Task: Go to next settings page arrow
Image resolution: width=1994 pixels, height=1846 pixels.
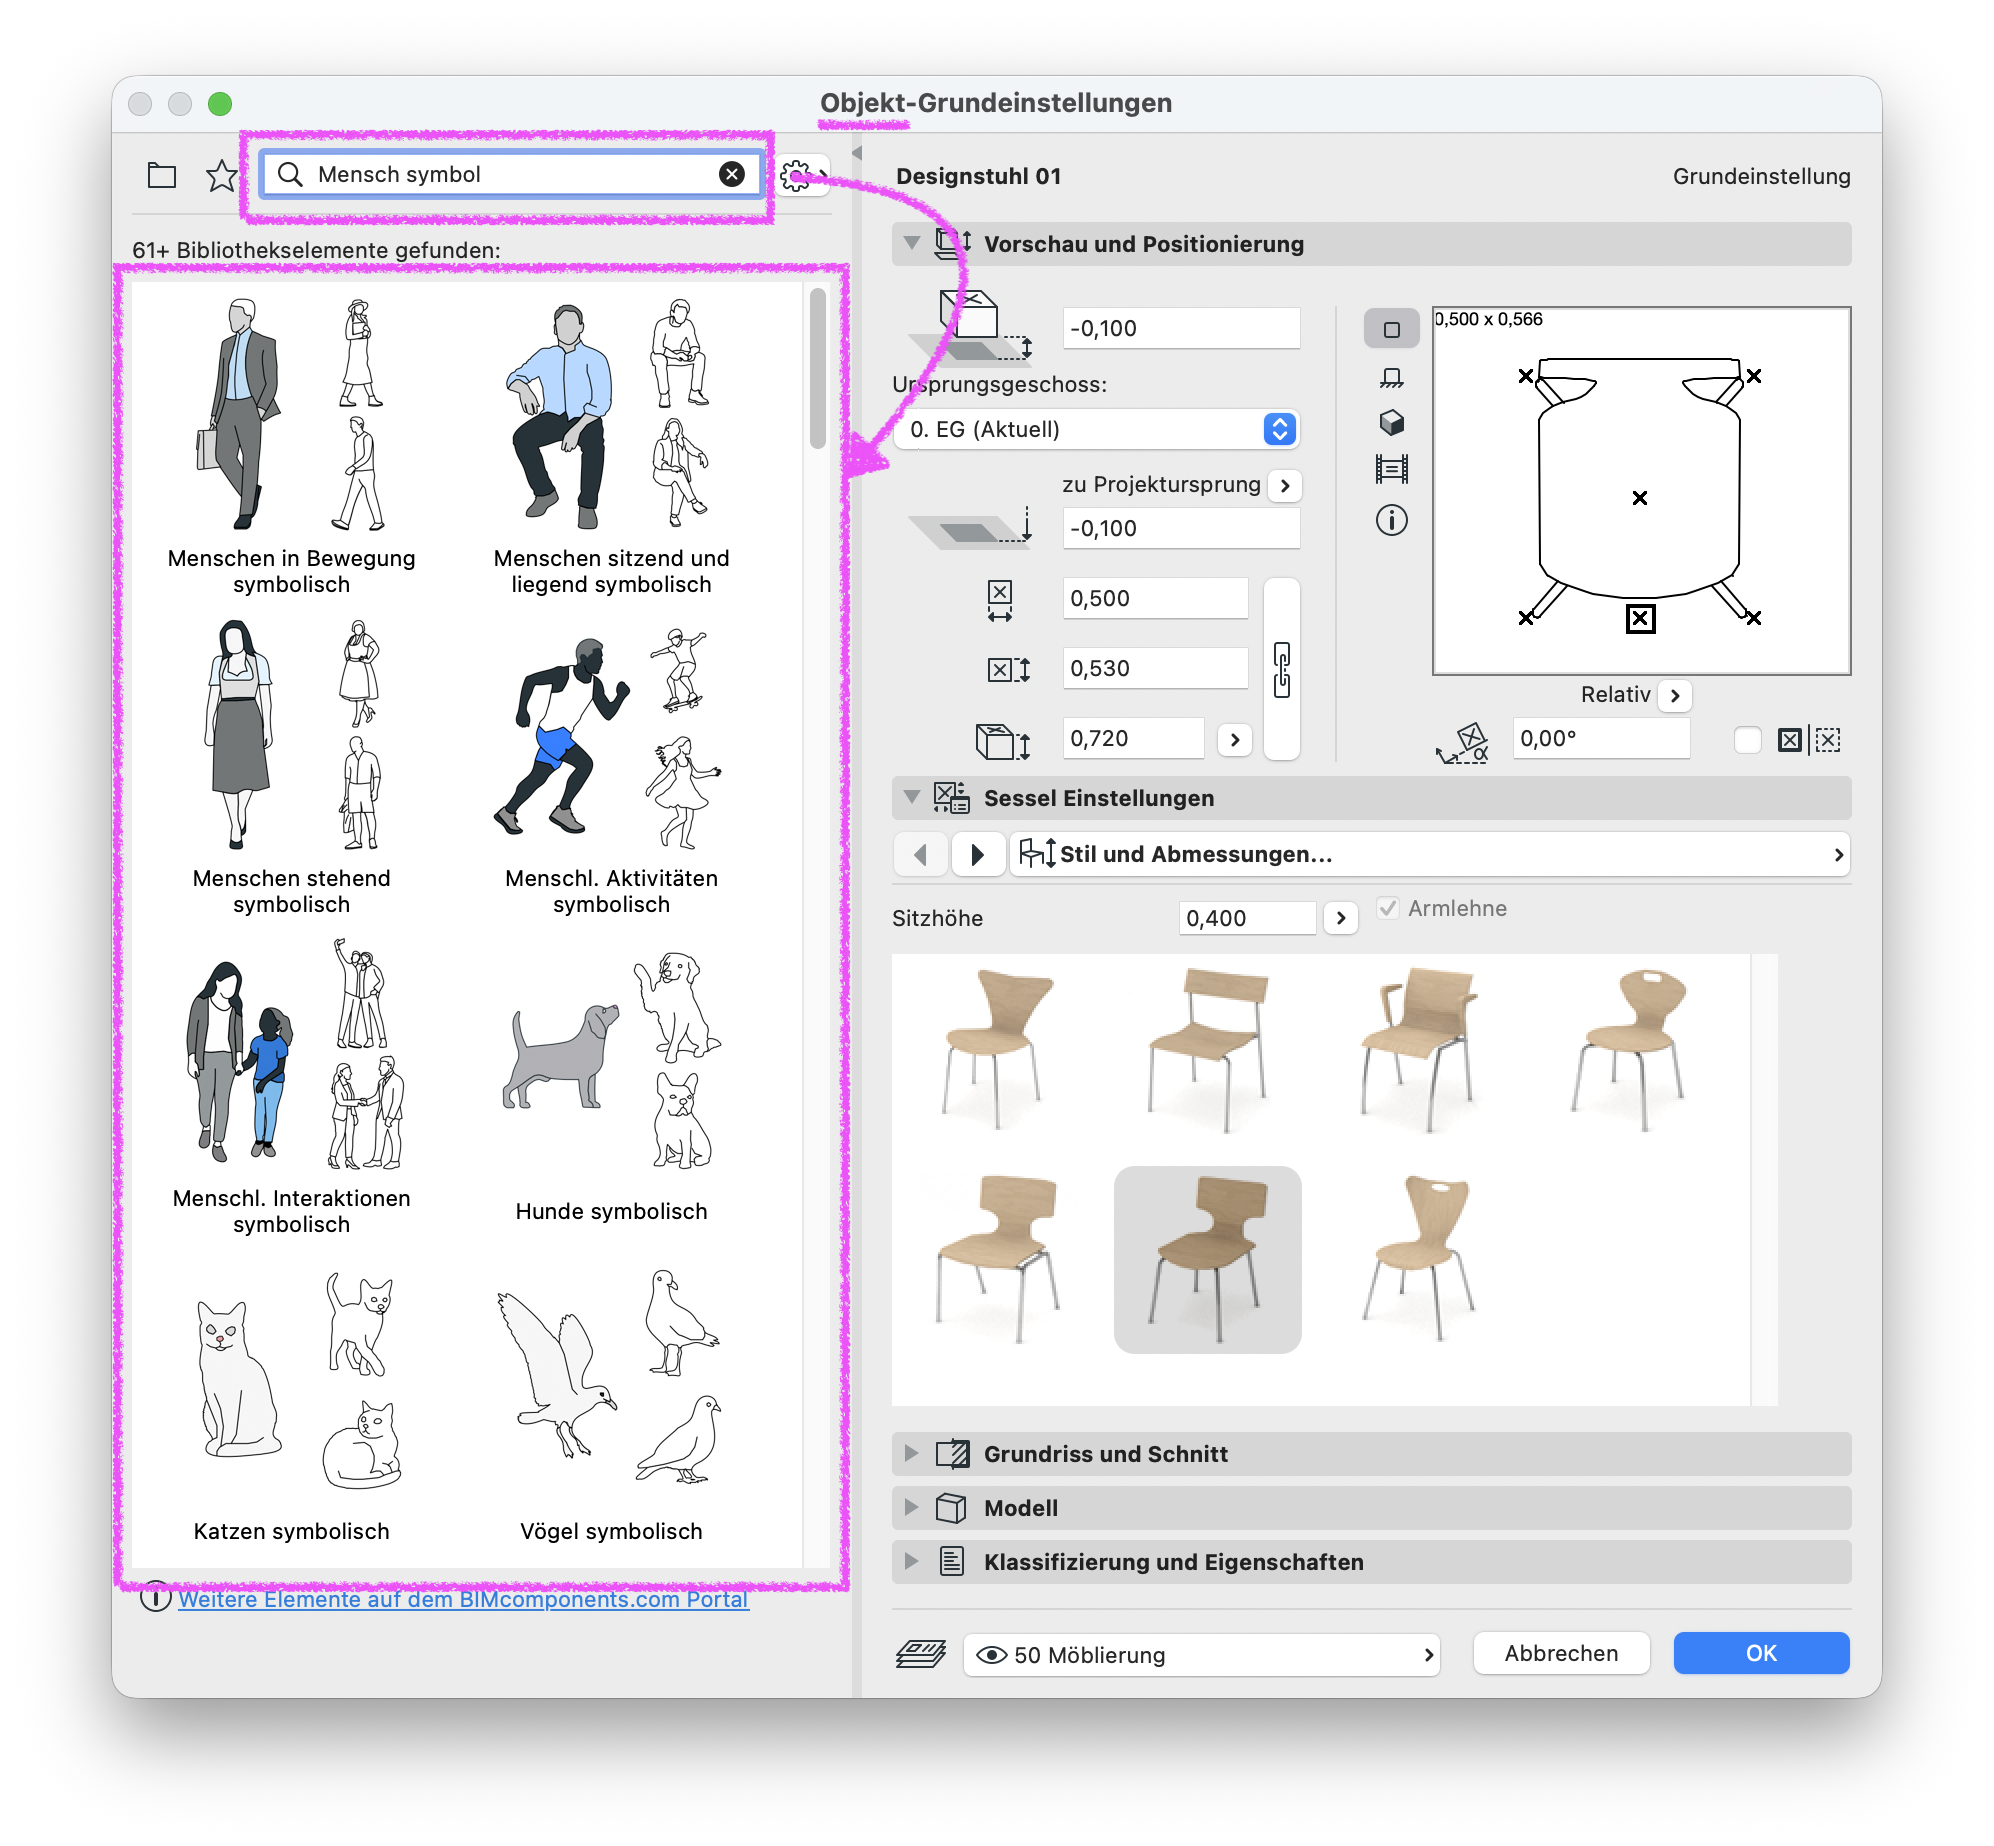Action: click(x=977, y=854)
